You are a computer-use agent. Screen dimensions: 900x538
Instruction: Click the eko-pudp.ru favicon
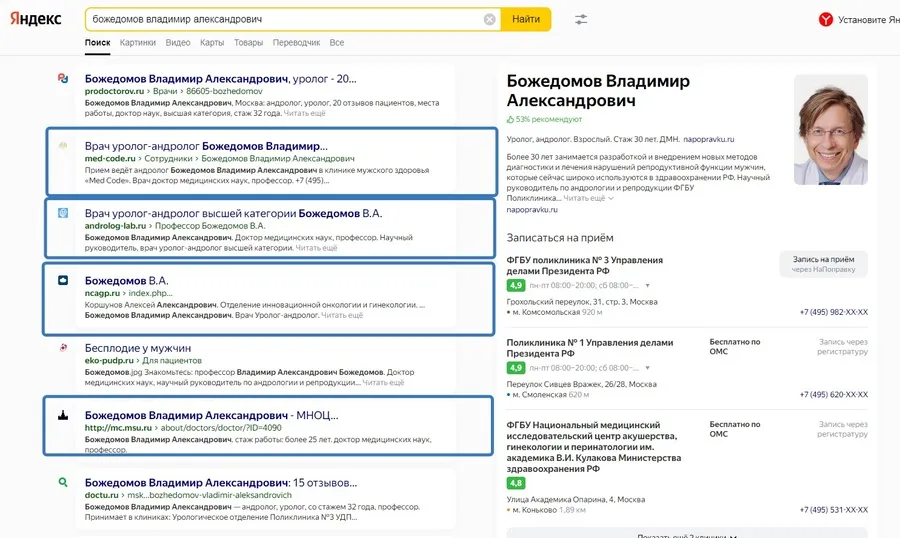[x=63, y=347]
